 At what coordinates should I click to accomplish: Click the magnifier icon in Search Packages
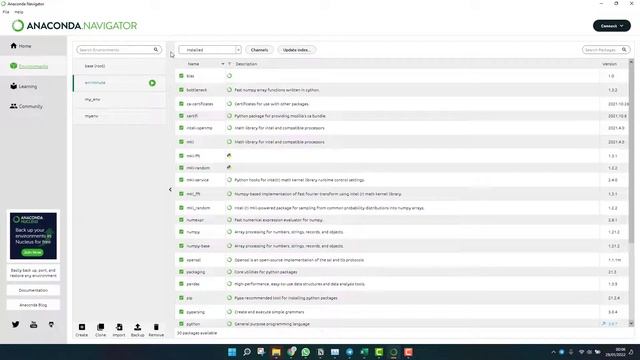point(624,50)
